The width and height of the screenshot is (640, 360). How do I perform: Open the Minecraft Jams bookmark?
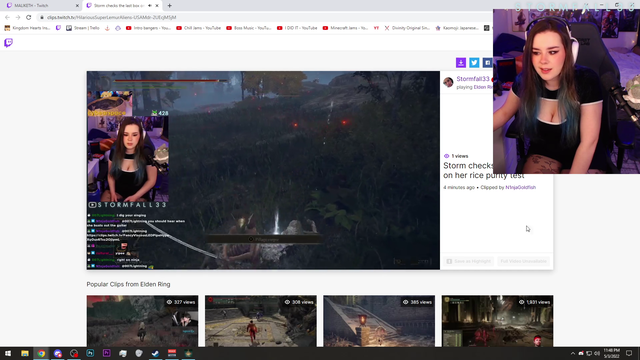(345, 28)
